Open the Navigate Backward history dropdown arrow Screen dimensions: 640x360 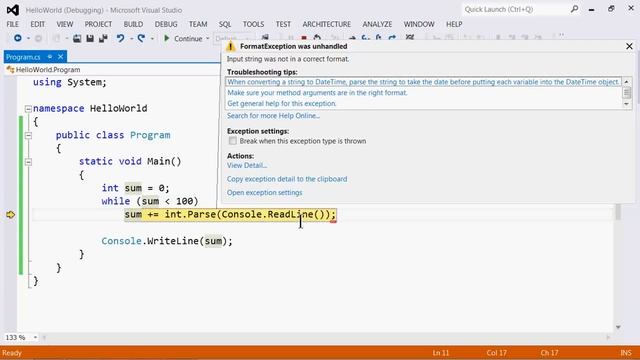tap(28, 38)
